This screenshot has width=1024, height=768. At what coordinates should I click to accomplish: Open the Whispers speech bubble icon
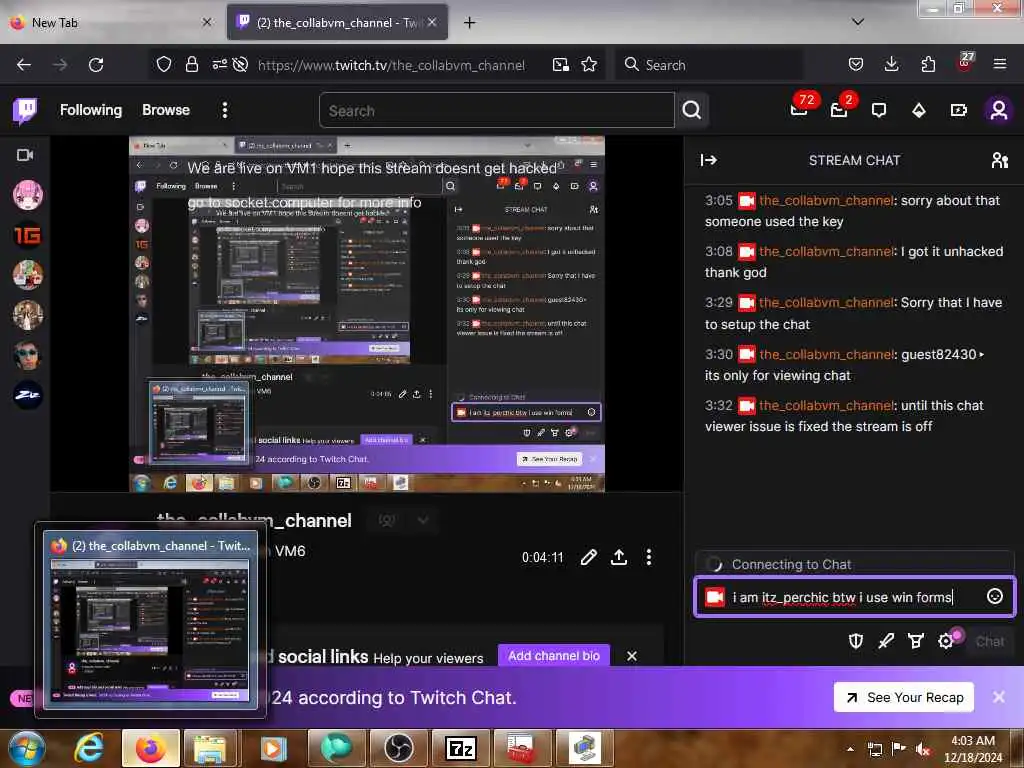(x=879, y=110)
